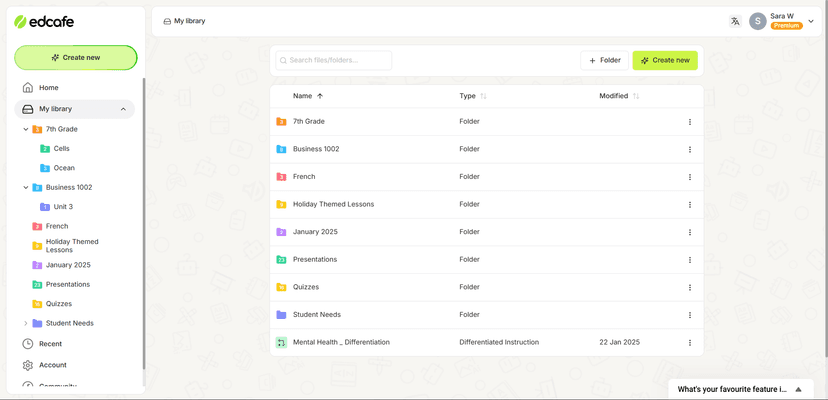
Task: Click the red French folder icon in table
Action: tap(281, 176)
